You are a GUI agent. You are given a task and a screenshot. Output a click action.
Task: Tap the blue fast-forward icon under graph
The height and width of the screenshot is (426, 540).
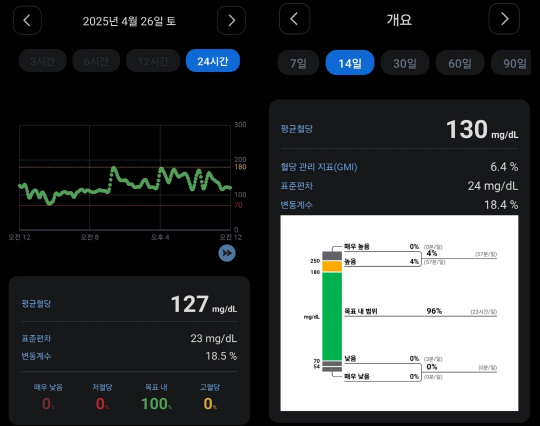[x=227, y=253]
